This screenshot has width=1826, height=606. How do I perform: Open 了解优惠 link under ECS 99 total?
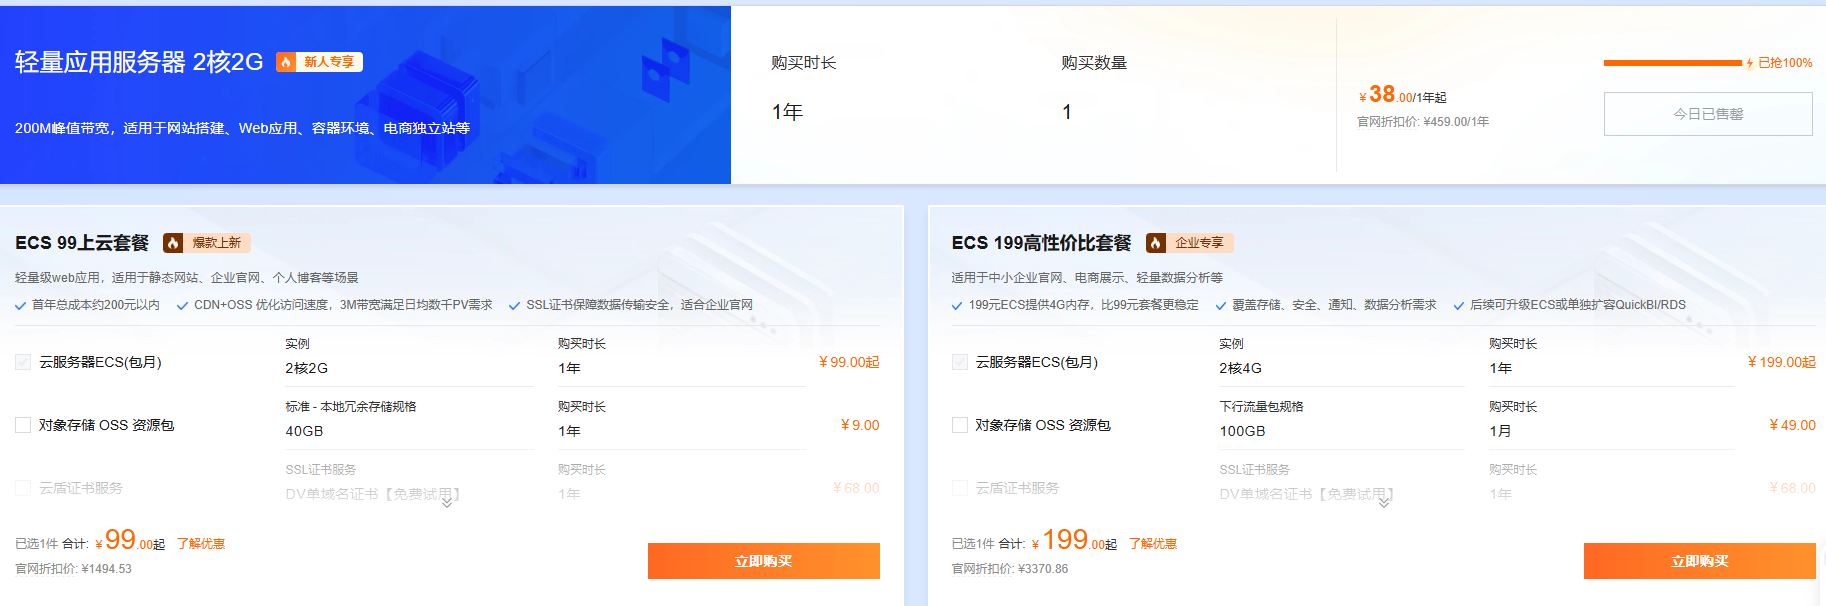click(201, 544)
